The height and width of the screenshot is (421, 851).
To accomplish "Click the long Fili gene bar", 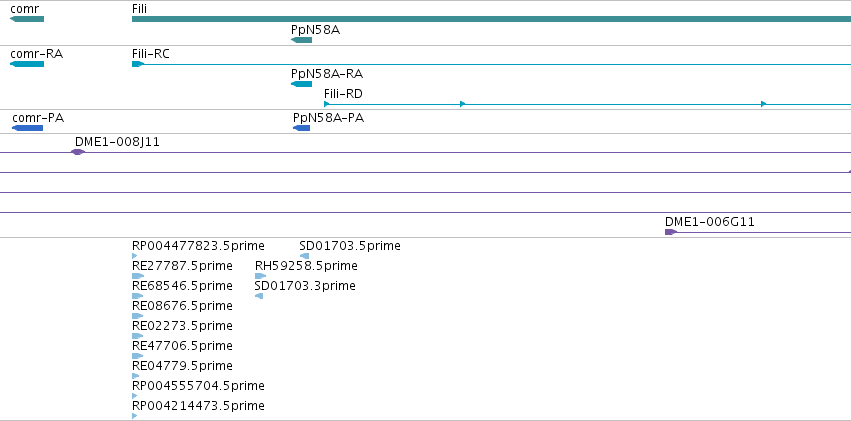I will tap(491, 20).
